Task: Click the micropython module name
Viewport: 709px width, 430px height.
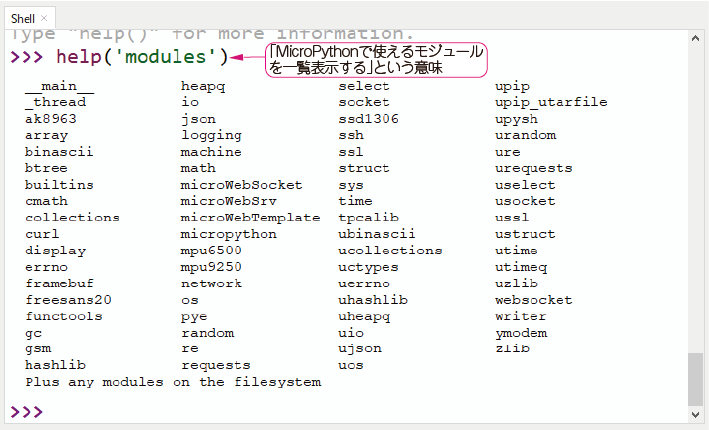Action: coord(229,234)
